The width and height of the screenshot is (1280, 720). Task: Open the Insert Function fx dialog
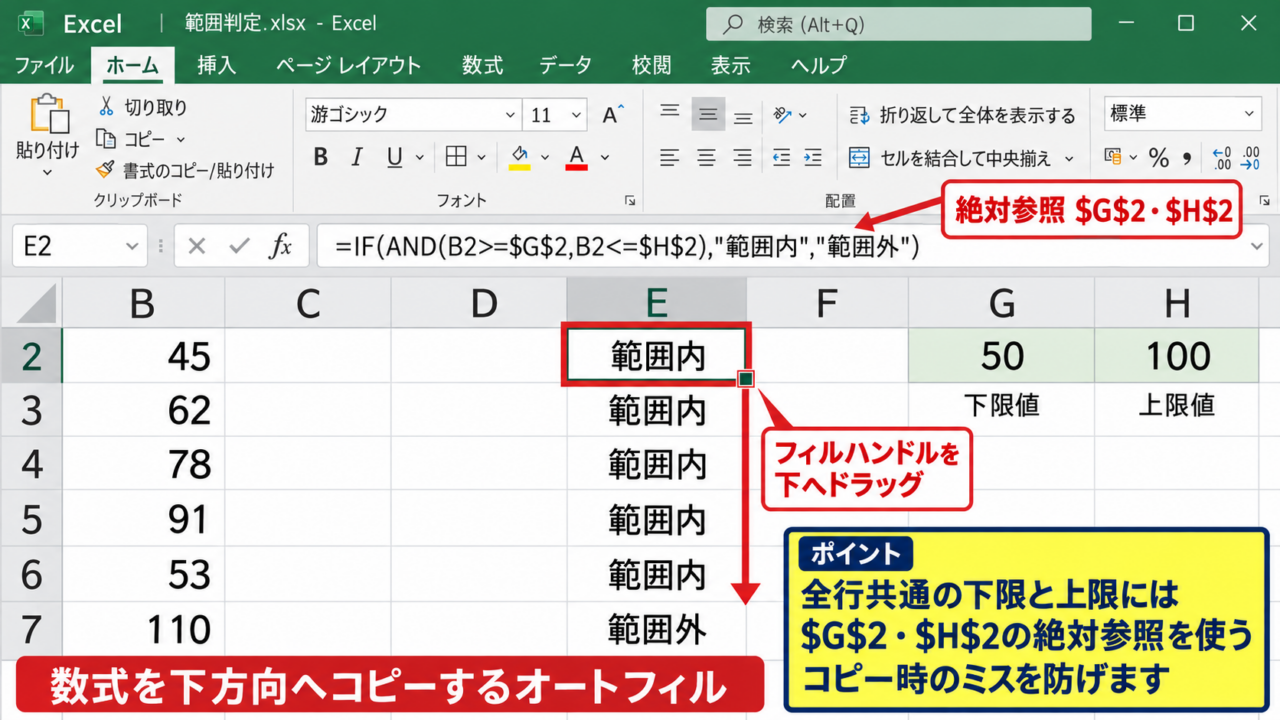point(282,246)
